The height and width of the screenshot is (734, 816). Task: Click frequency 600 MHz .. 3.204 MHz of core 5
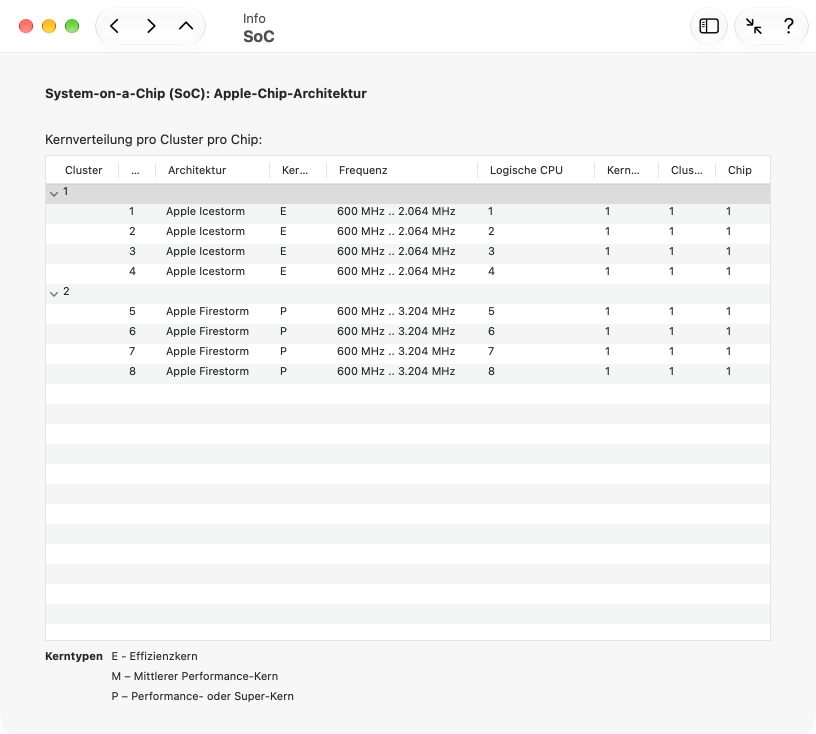coord(396,311)
